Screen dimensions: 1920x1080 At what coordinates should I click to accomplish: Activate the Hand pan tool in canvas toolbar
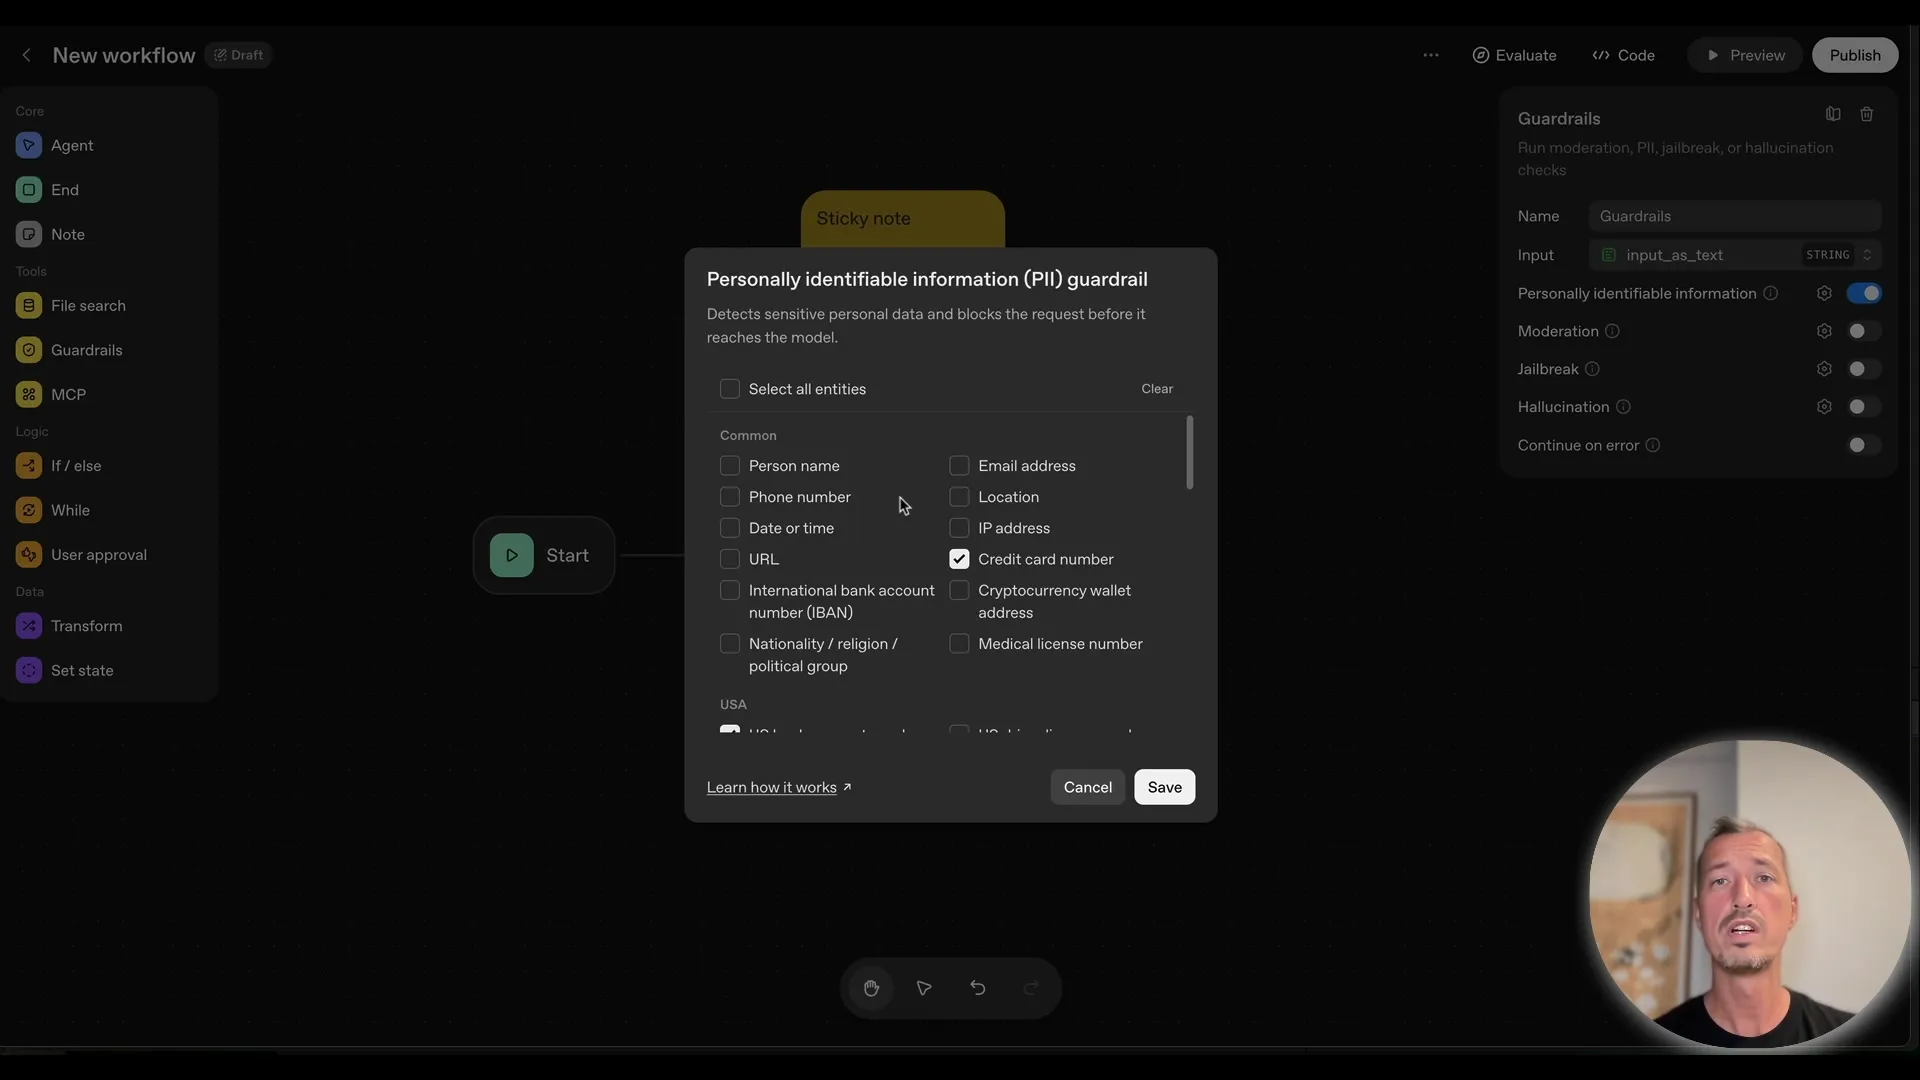tap(871, 988)
